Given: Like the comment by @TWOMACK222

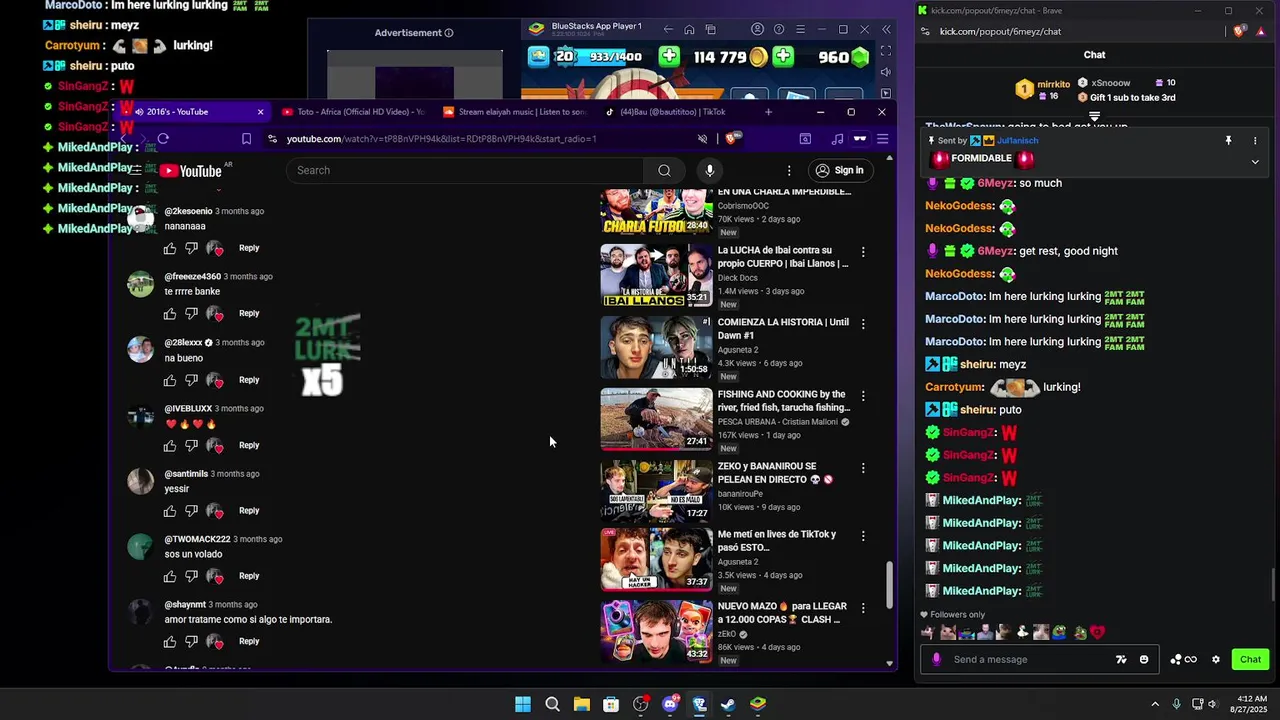Looking at the screenshot, I should [170, 577].
